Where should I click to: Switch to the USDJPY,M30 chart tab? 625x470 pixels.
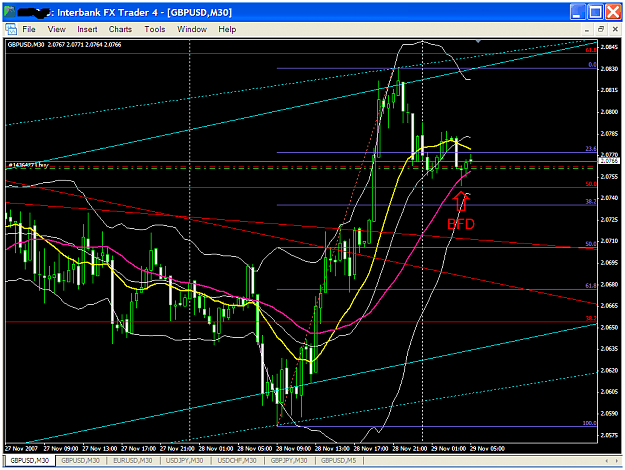(185, 460)
